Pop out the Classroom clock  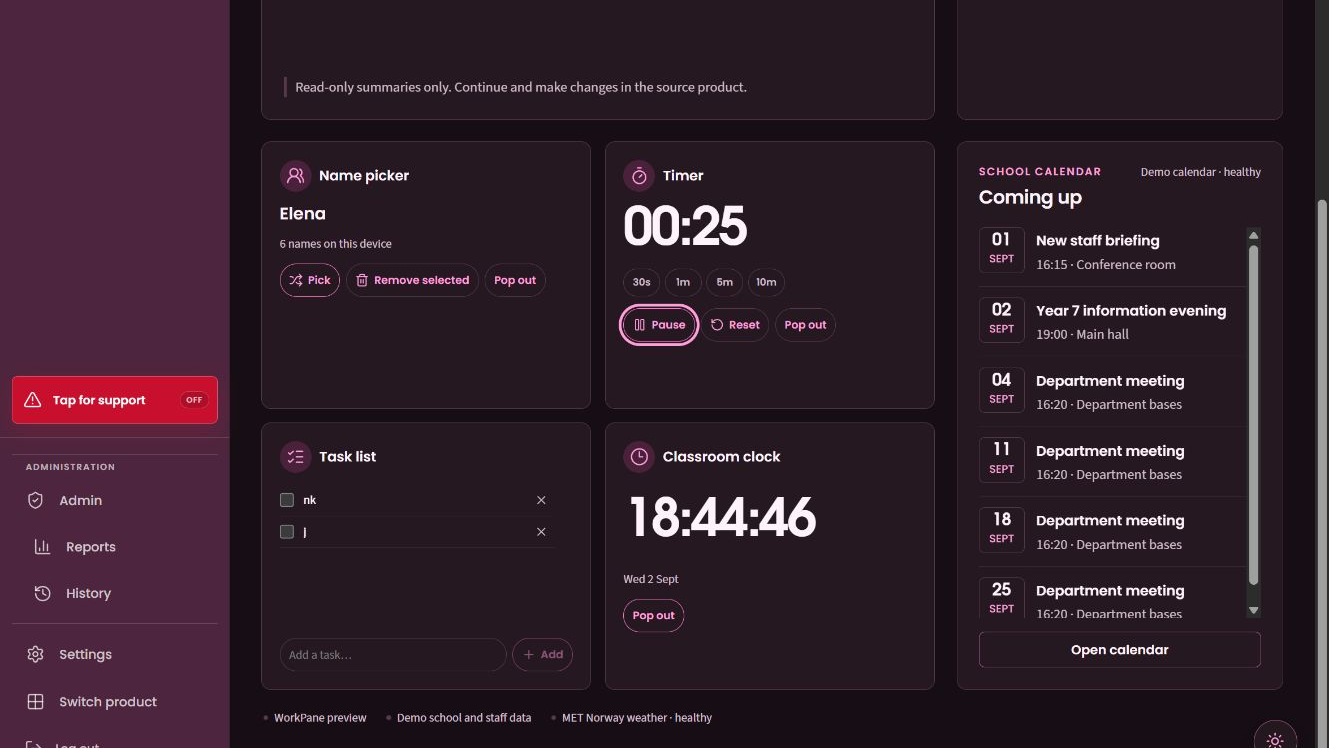coord(653,616)
